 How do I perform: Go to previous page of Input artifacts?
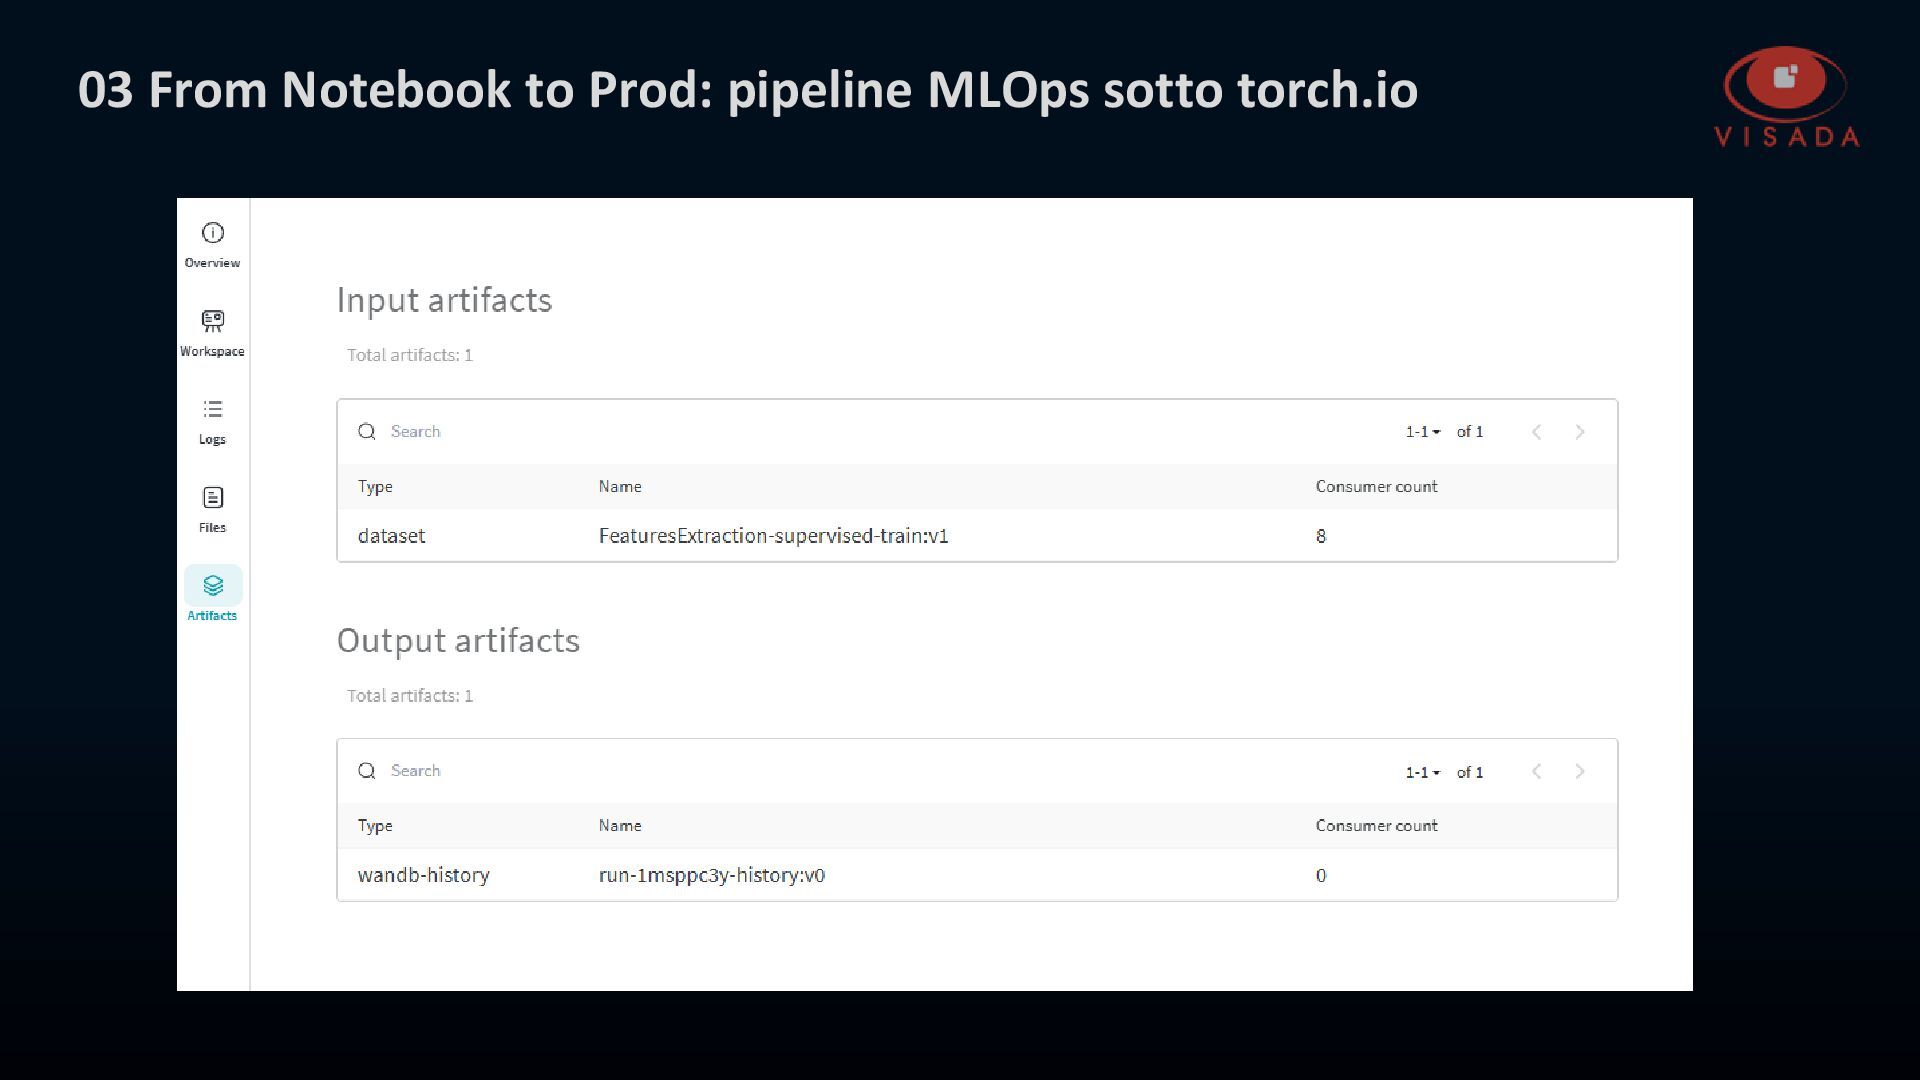(1537, 432)
